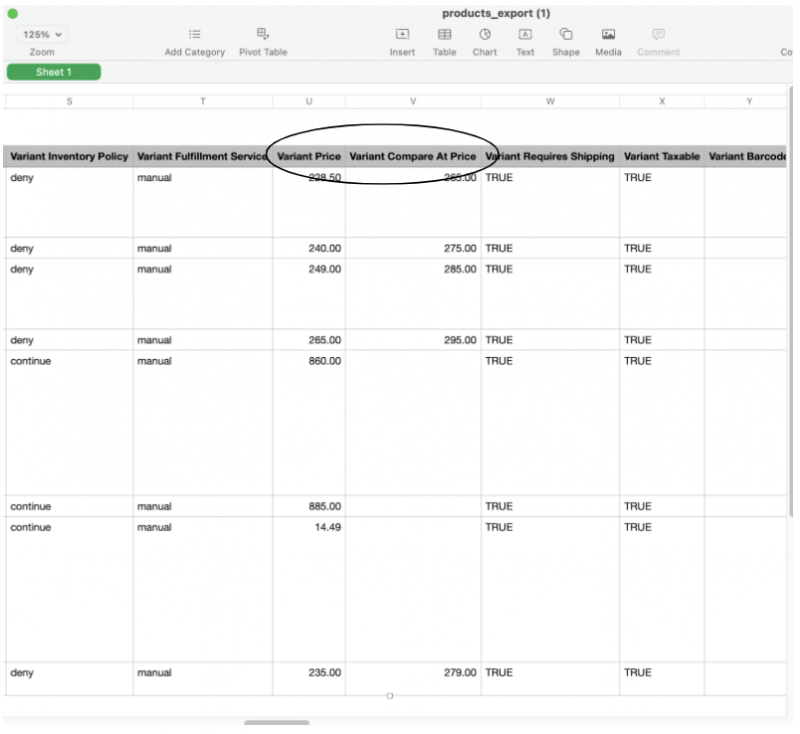Open the Media insert menu

pos(608,35)
